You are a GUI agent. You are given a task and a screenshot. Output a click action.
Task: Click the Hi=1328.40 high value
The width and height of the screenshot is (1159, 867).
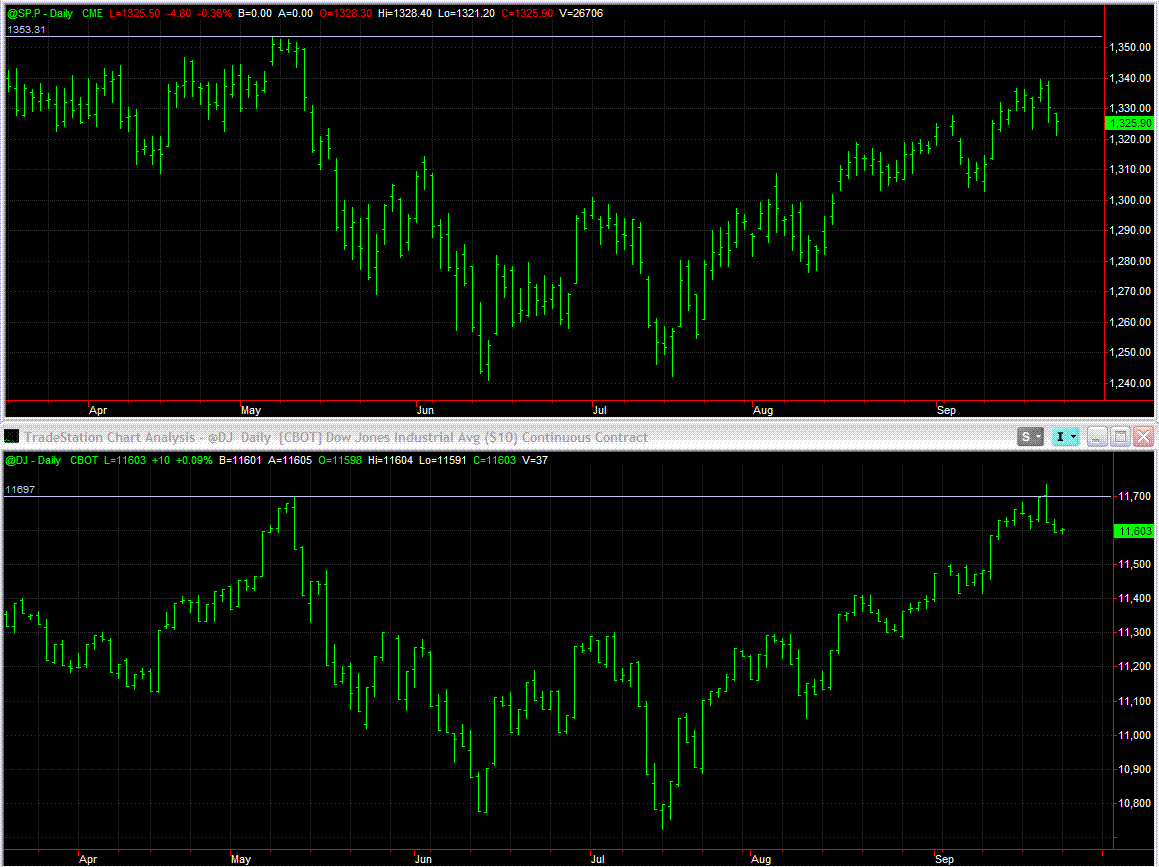[x=404, y=13]
